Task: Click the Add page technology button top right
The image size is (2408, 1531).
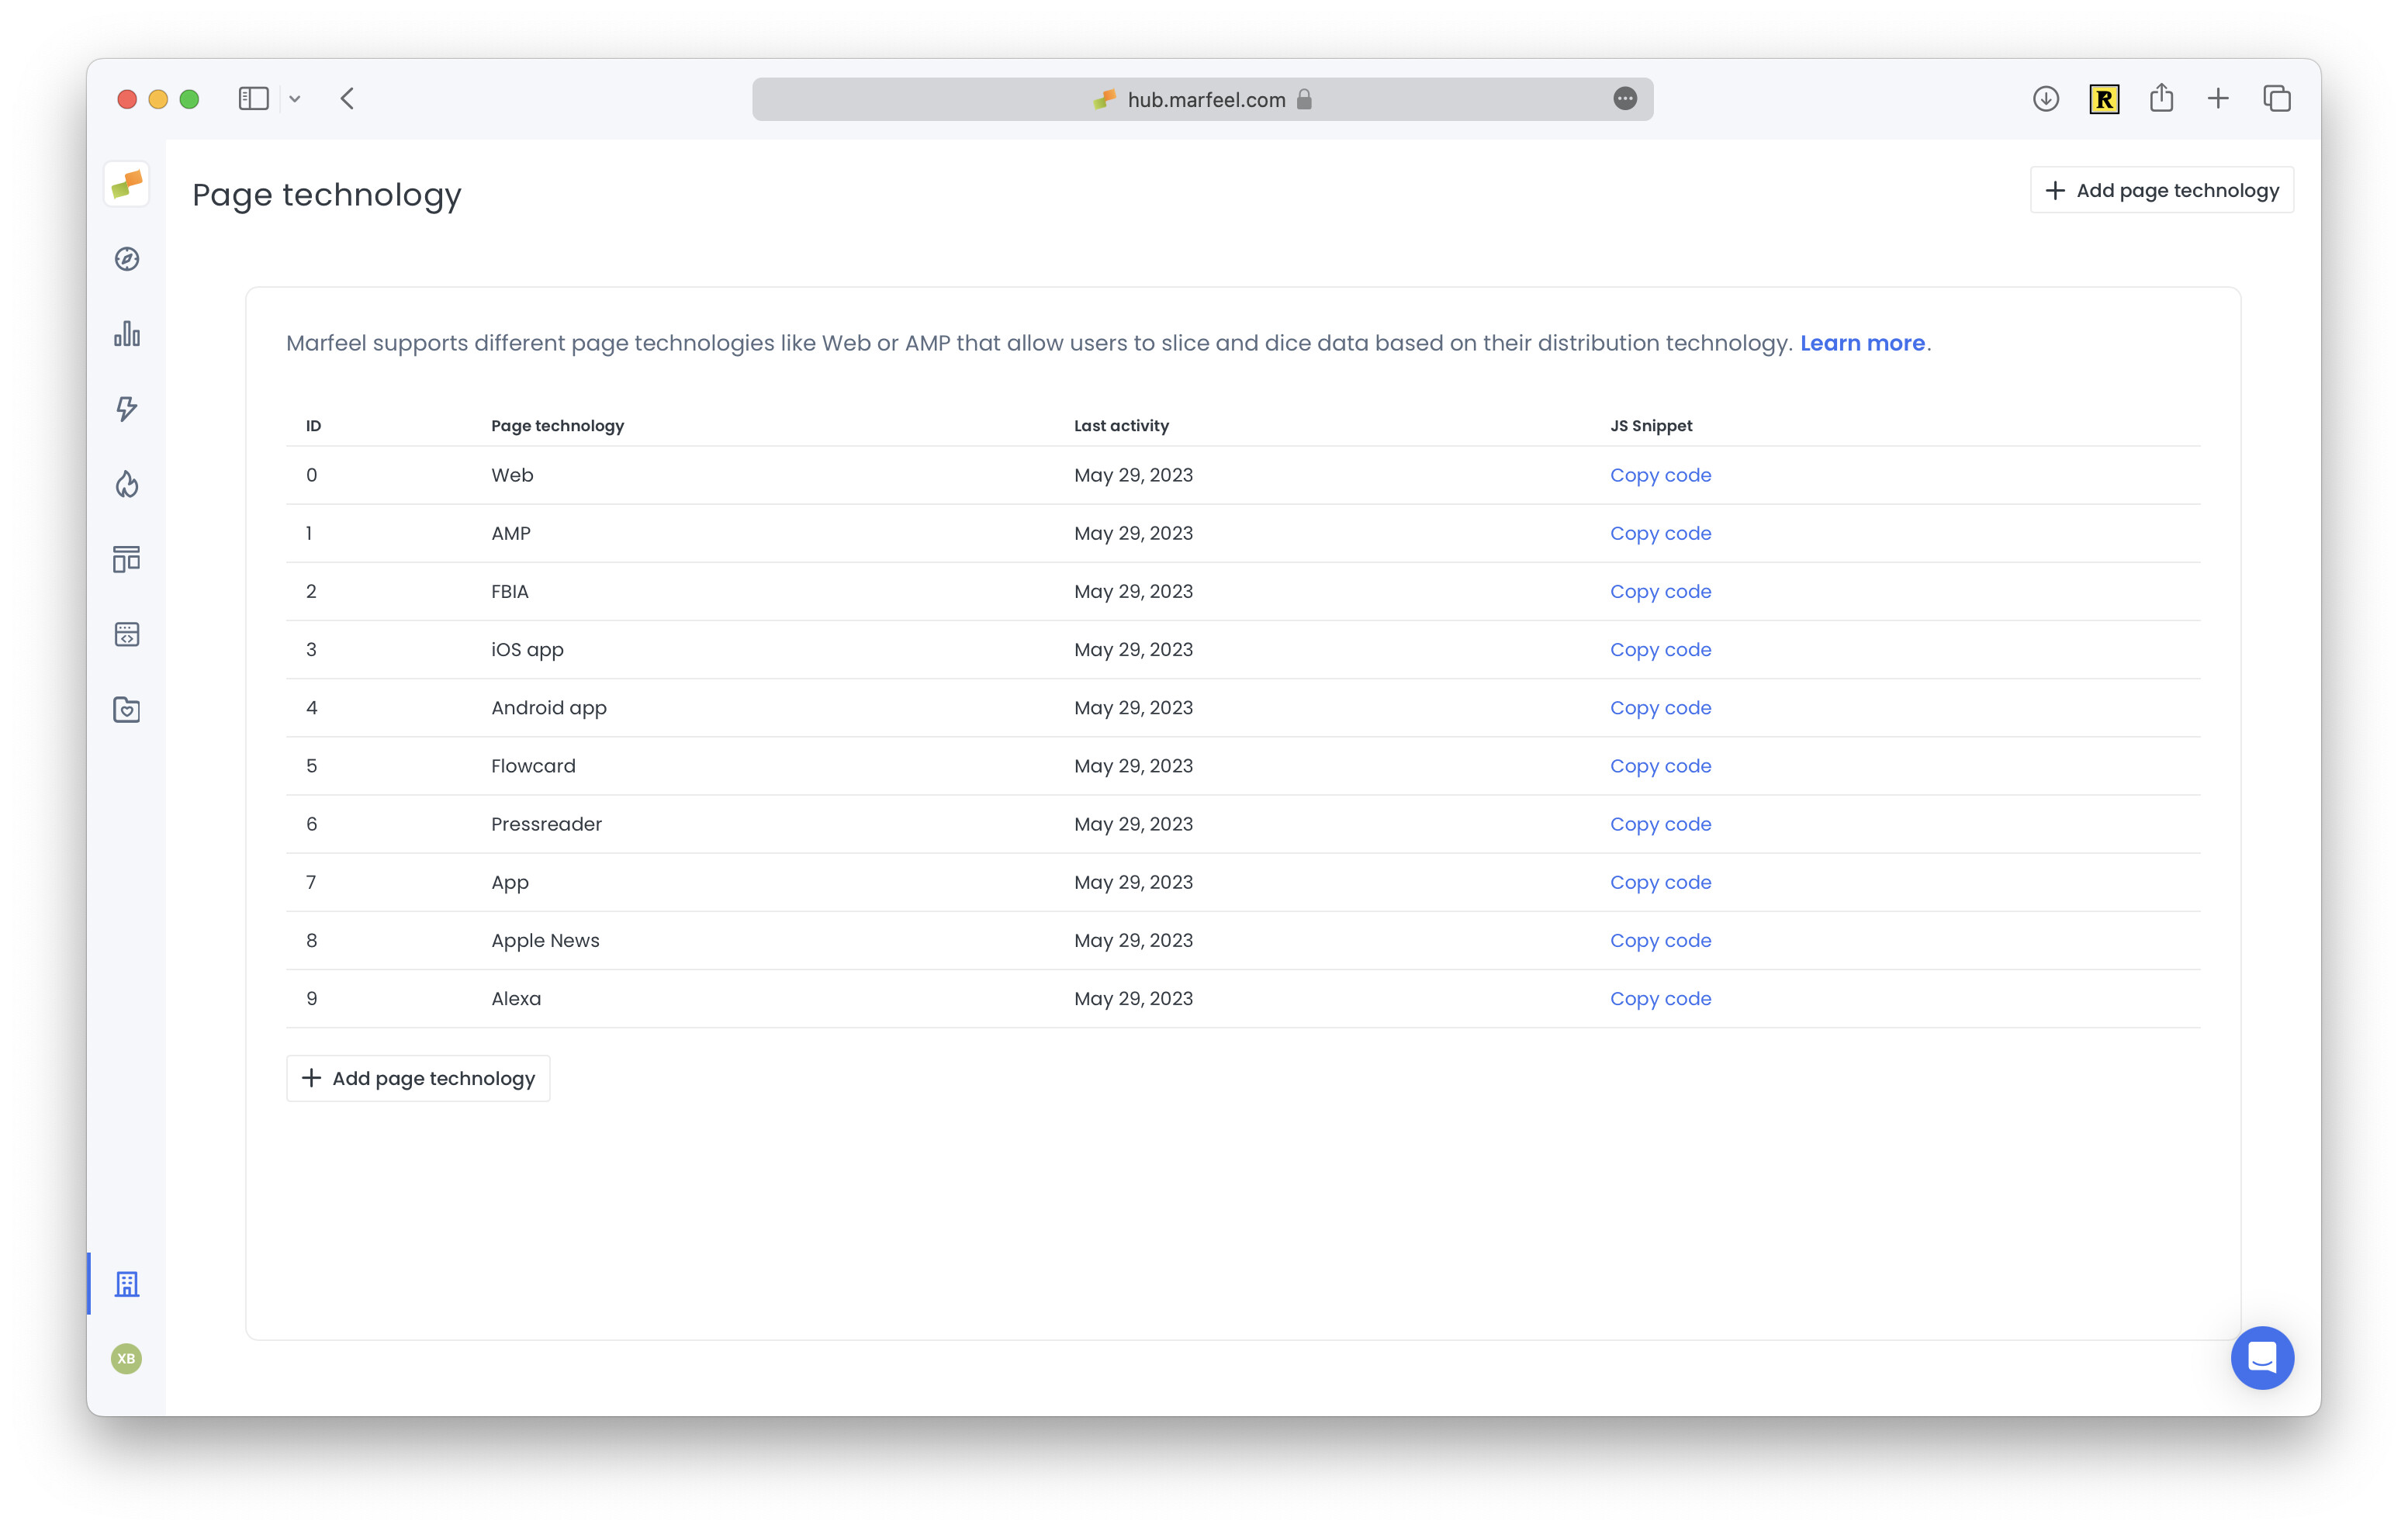Action: coord(2161,189)
